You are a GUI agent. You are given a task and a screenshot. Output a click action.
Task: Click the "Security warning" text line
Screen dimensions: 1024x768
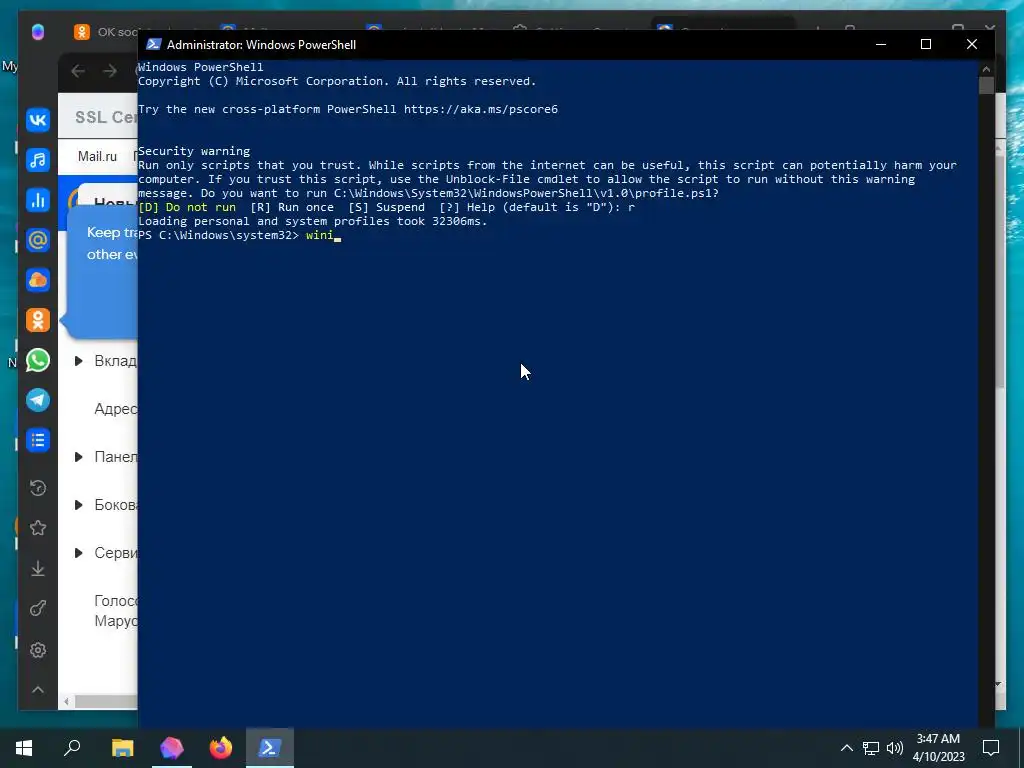point(194,151)
